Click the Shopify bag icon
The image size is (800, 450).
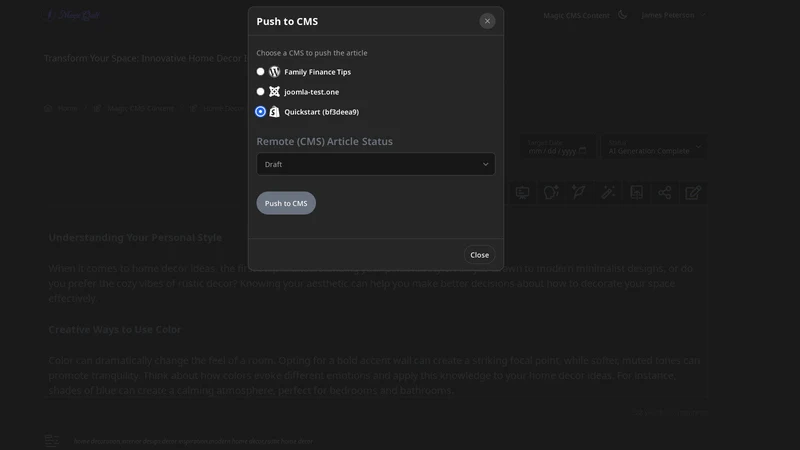point(274,111)
